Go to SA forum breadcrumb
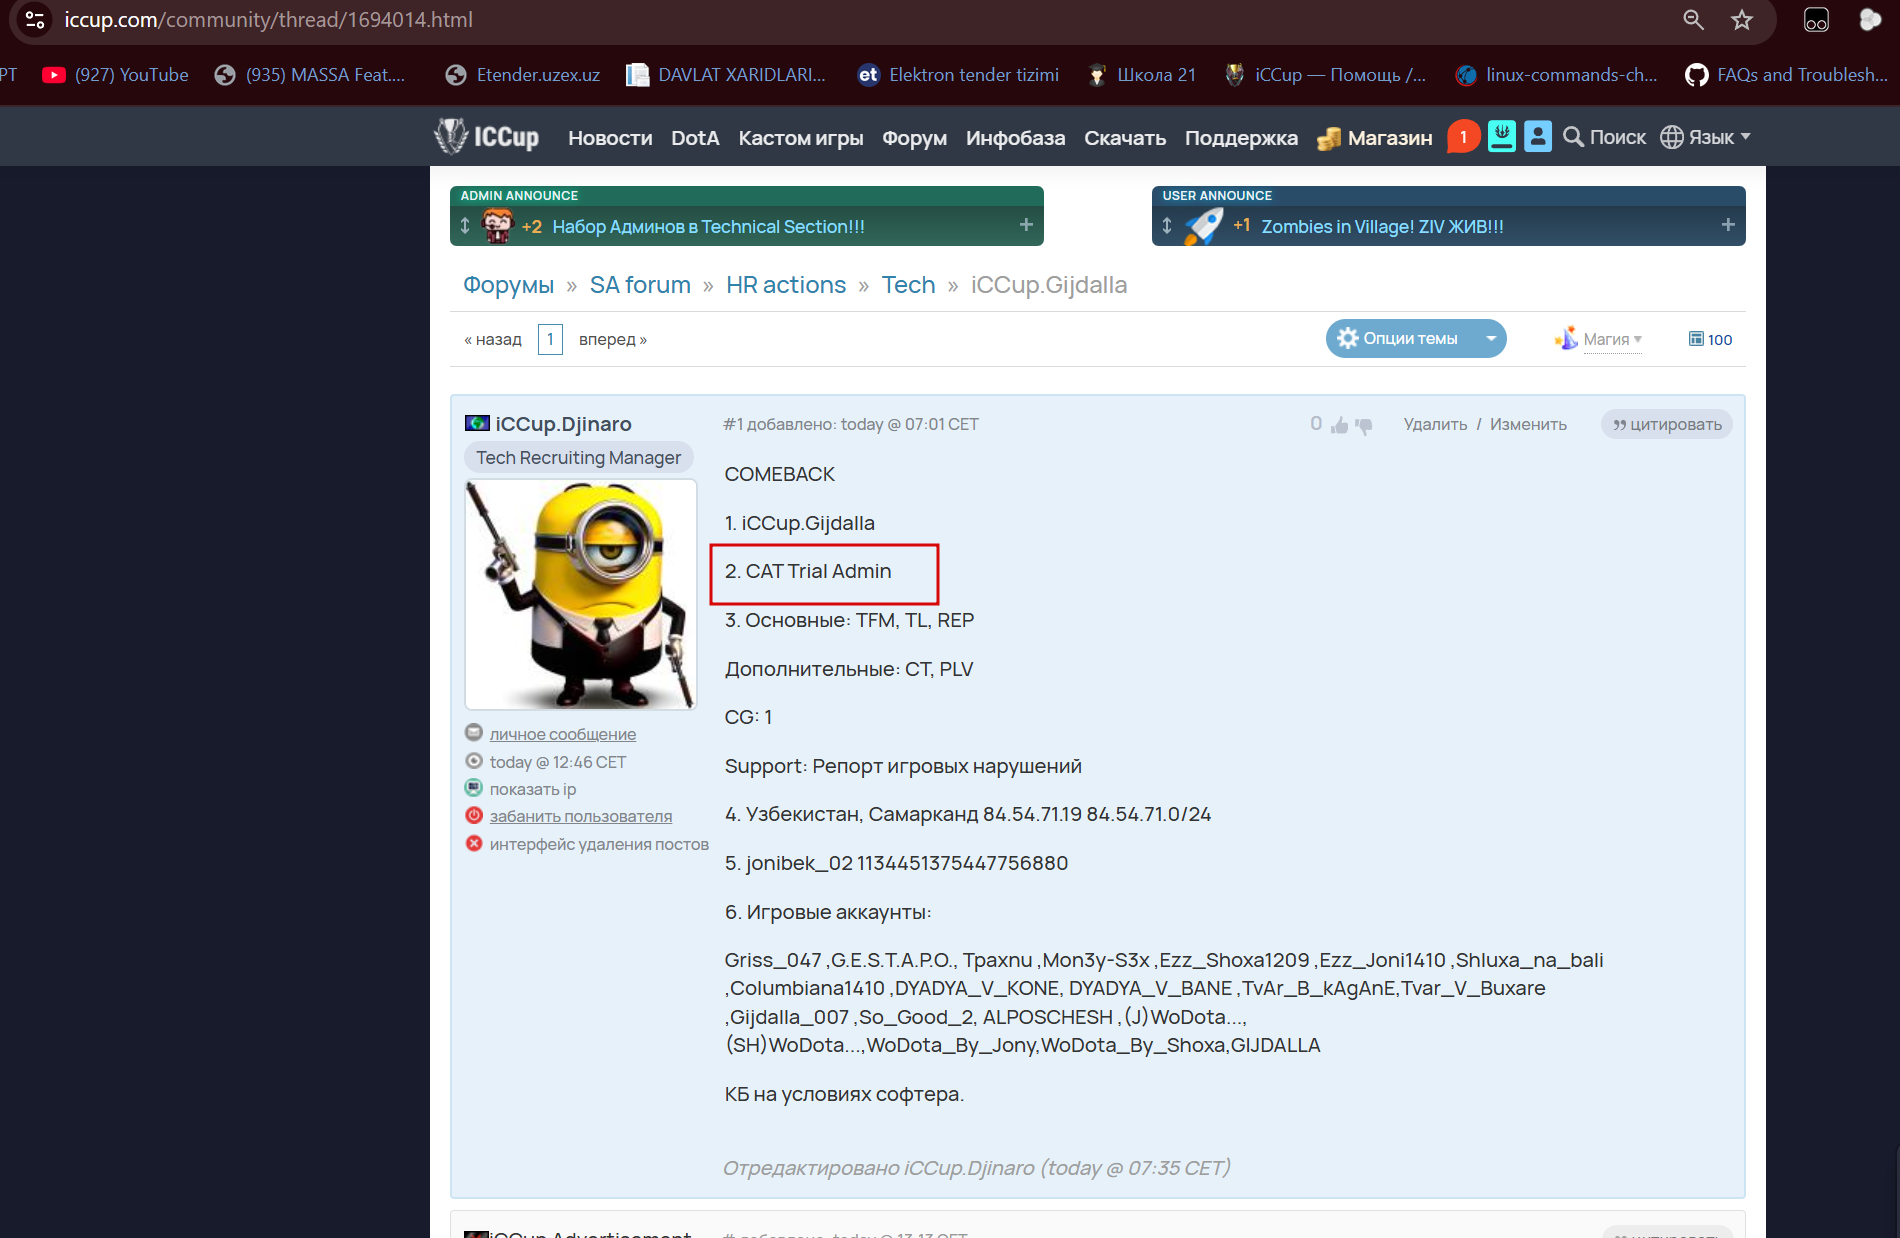This screenshot has height=1238, width=1900. 640,285
